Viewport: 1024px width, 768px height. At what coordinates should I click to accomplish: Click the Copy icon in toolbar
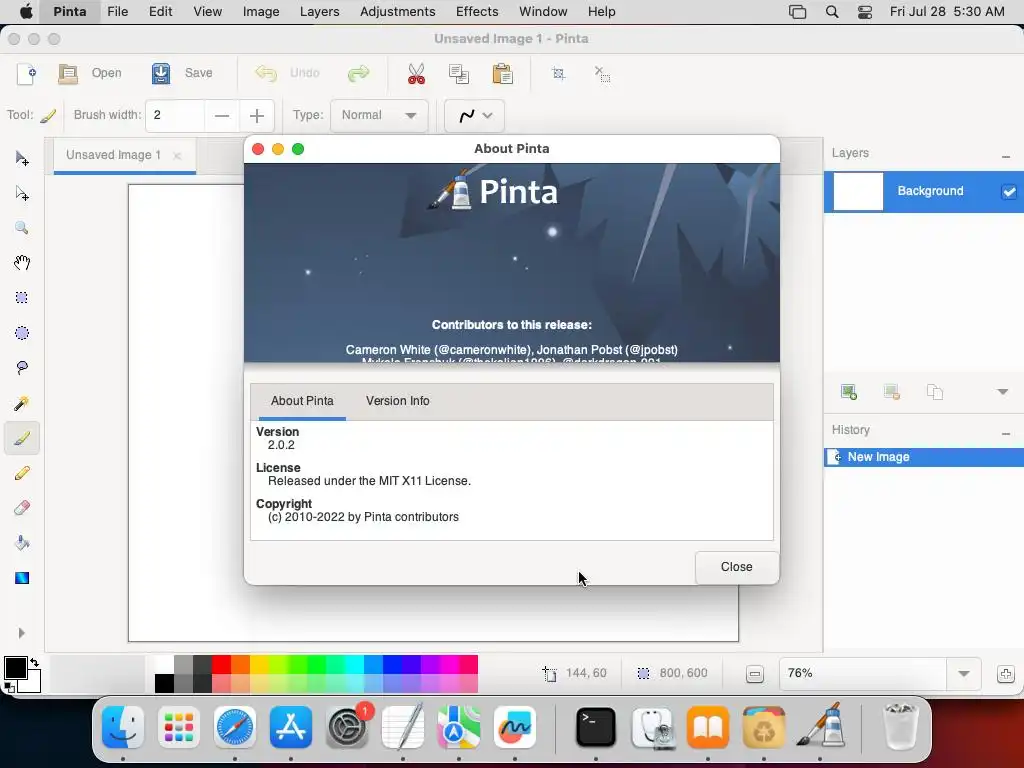tap(459, 74)
